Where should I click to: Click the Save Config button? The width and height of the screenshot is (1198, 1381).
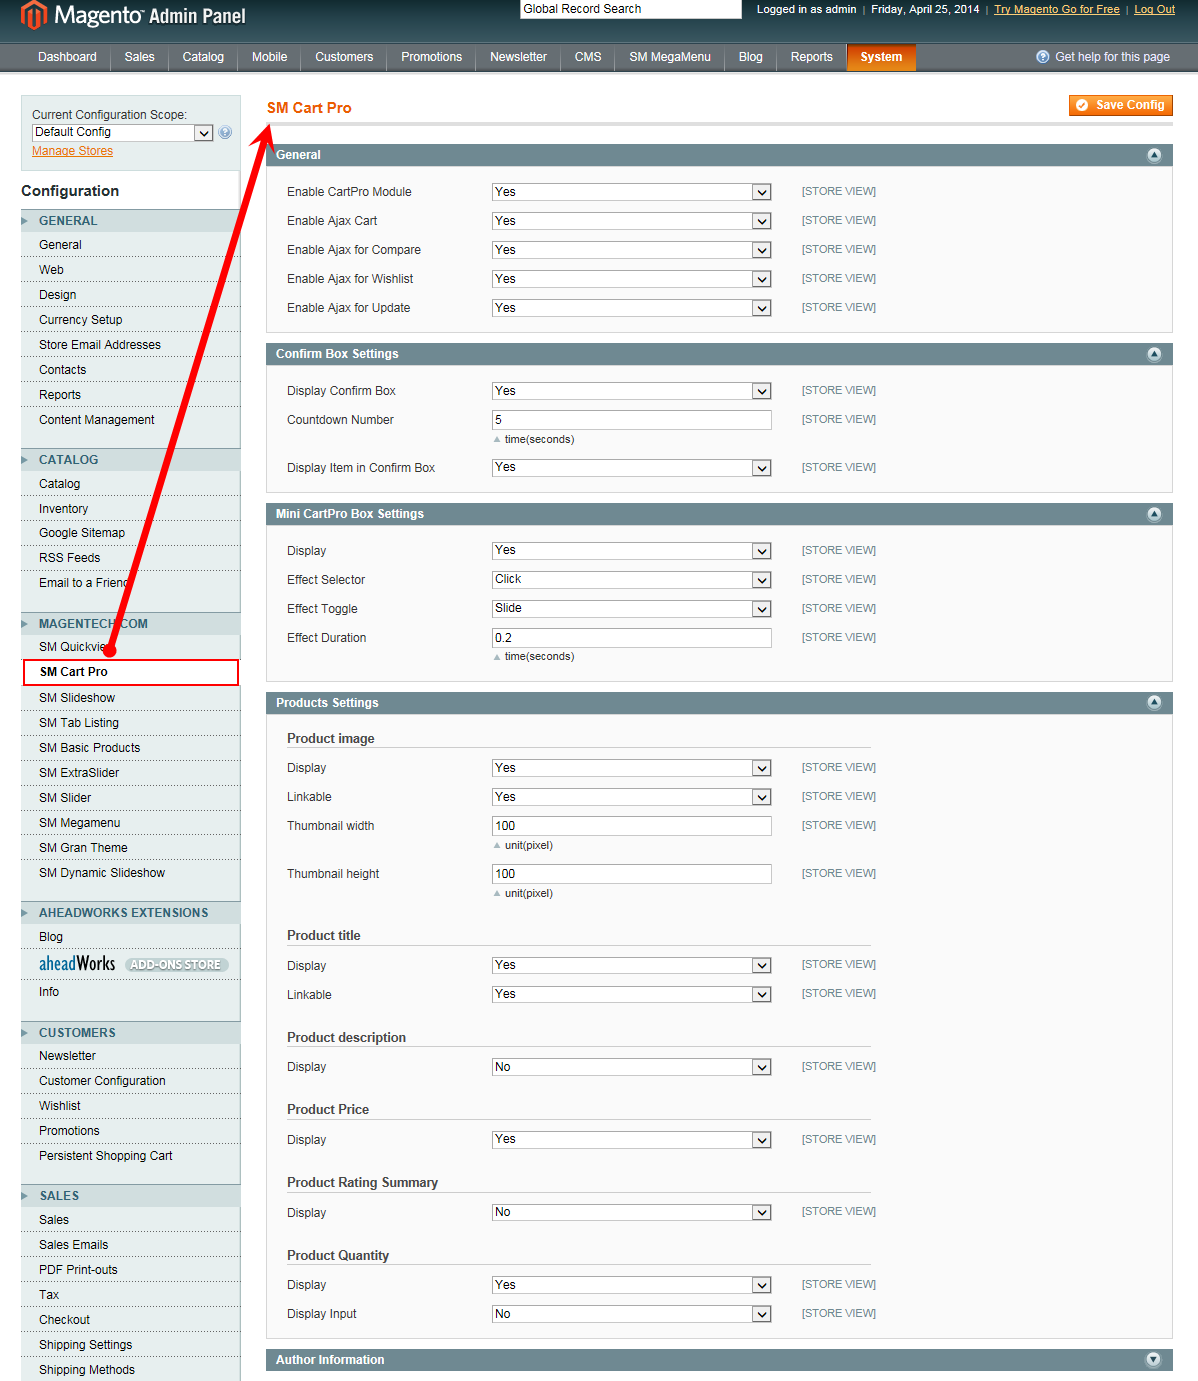click(1121, 105)
